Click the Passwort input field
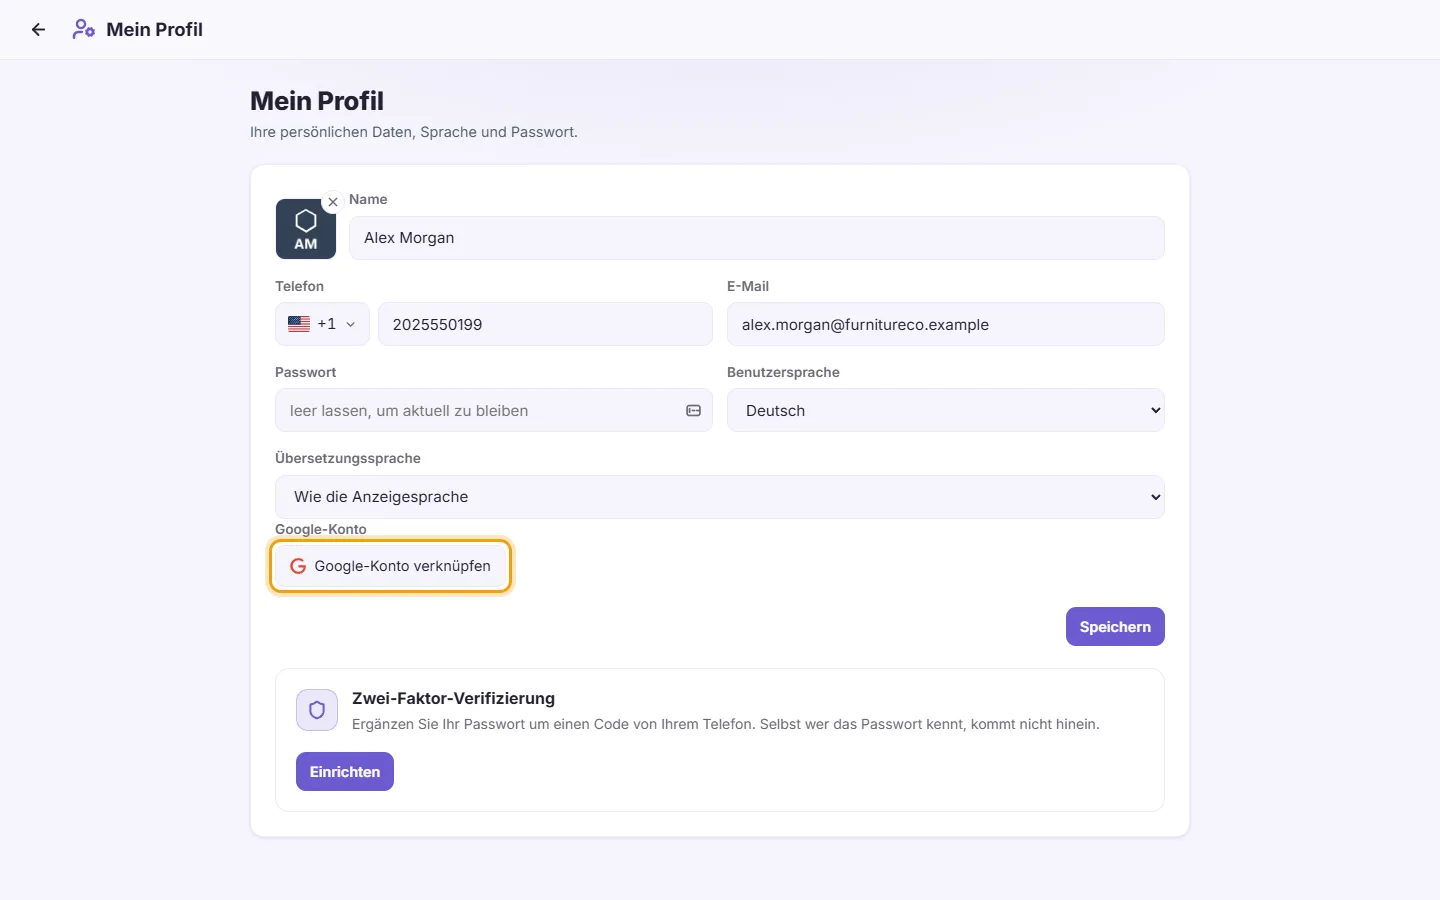This screenshot has height=900, width=1440. pos(494,410)
